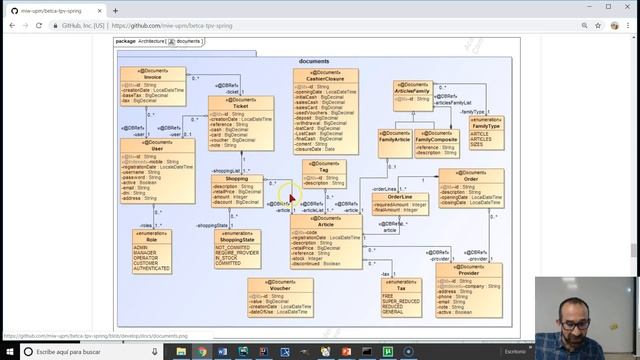Click the OrderLine class title
This screenshot has height=360, width=640.
point(400,197)
